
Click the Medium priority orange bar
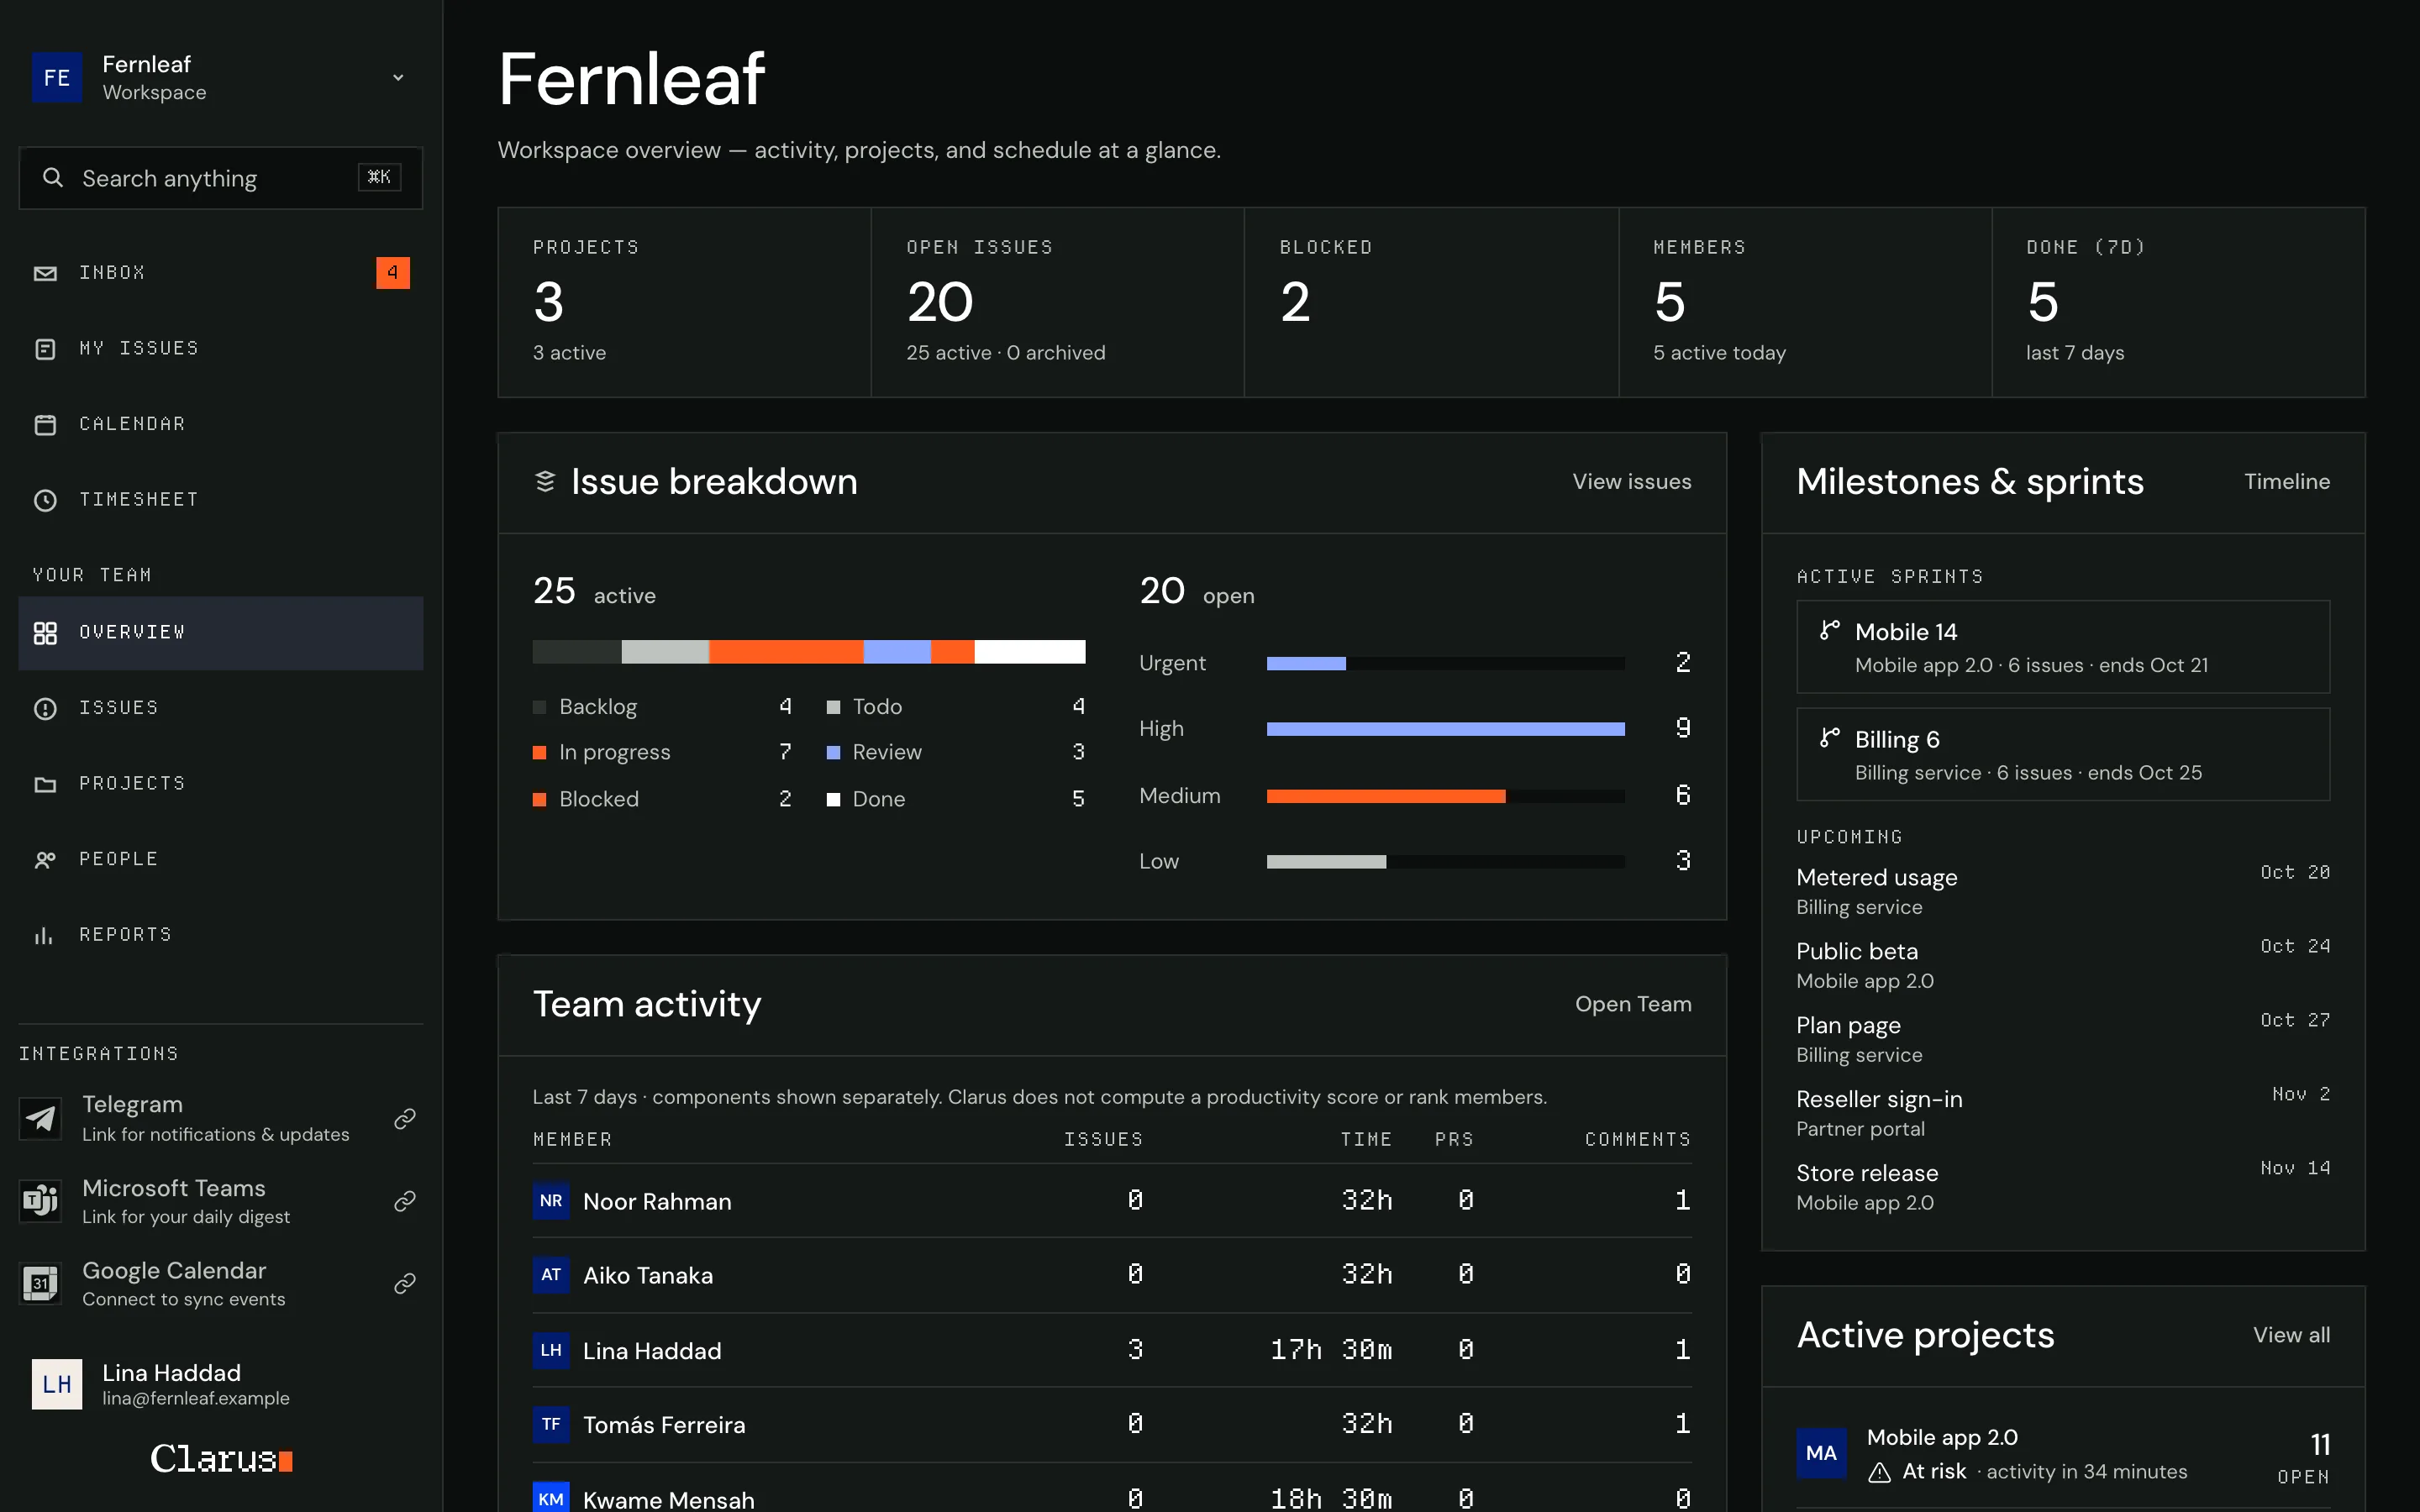point(1386,796)
